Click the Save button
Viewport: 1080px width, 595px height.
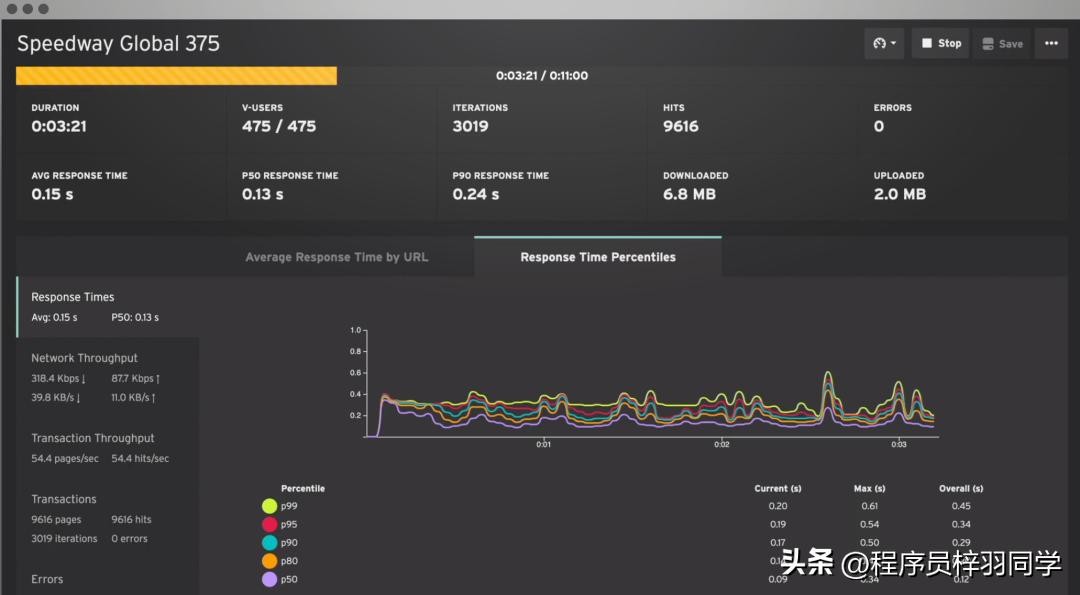click(1002, 44)
